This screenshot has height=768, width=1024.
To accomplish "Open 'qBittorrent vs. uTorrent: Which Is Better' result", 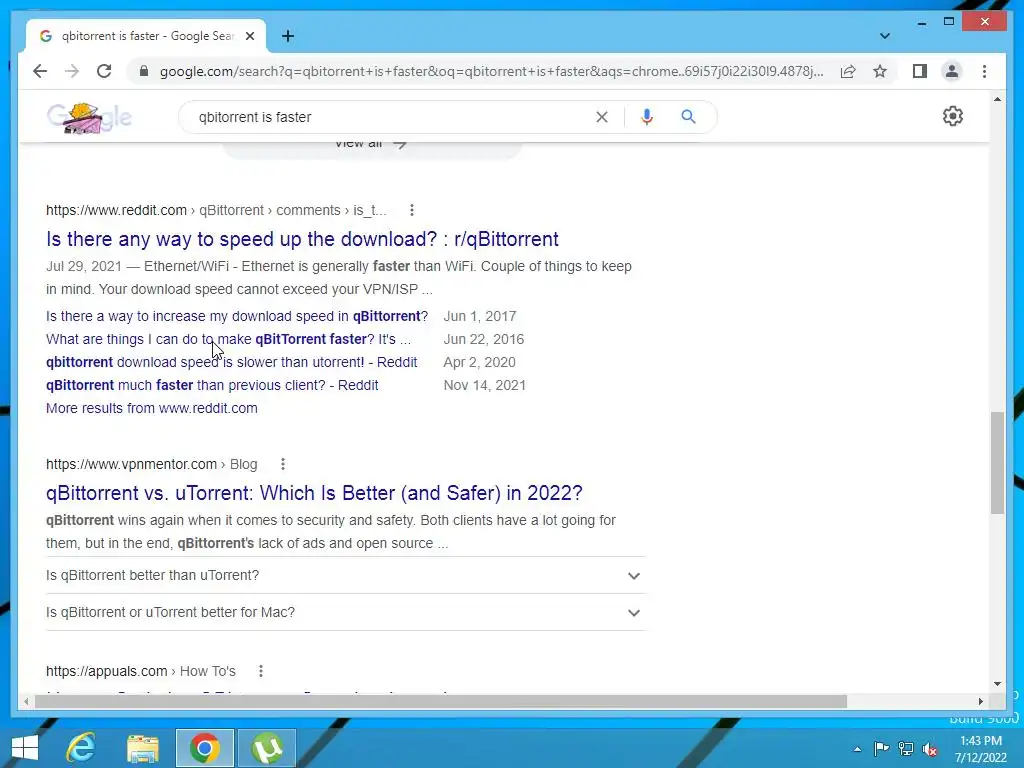I will coord(313,493).
